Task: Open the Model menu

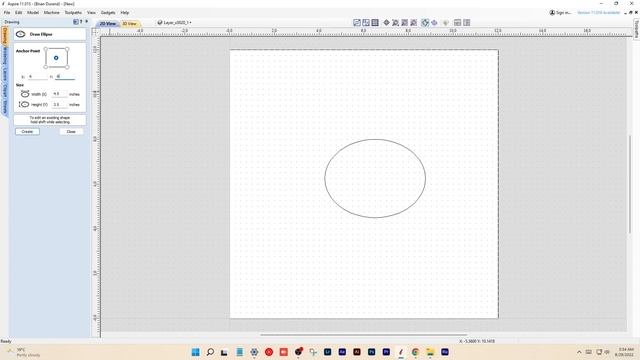Action: coord(33,13)
